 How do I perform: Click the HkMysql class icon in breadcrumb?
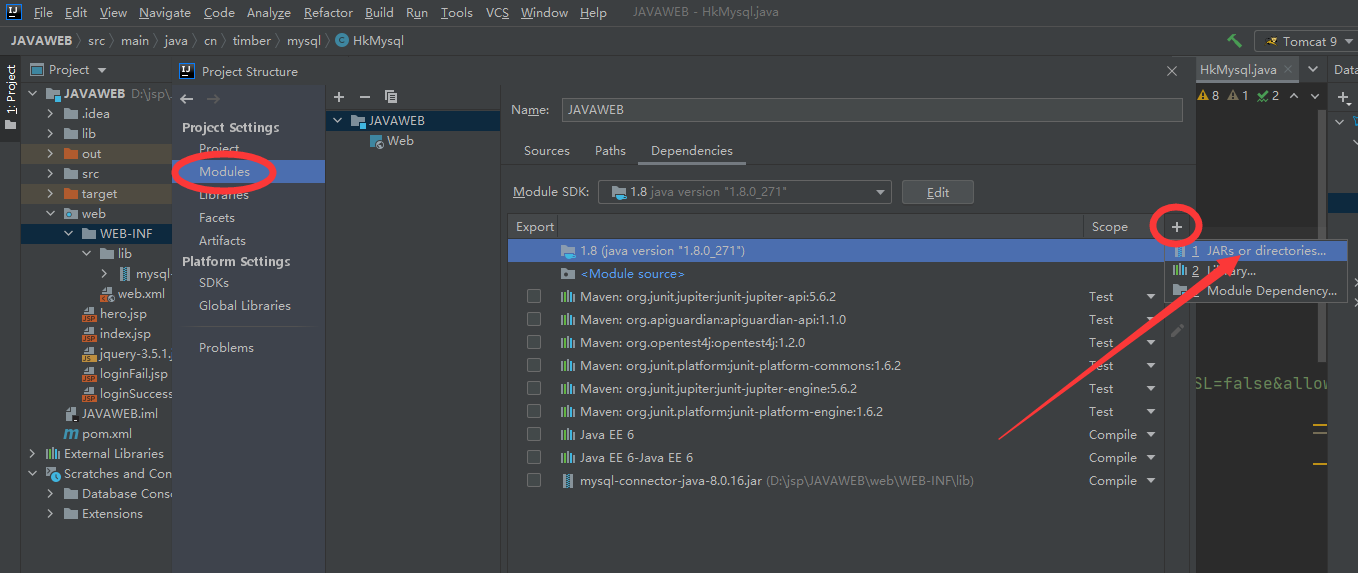(343, 41)
